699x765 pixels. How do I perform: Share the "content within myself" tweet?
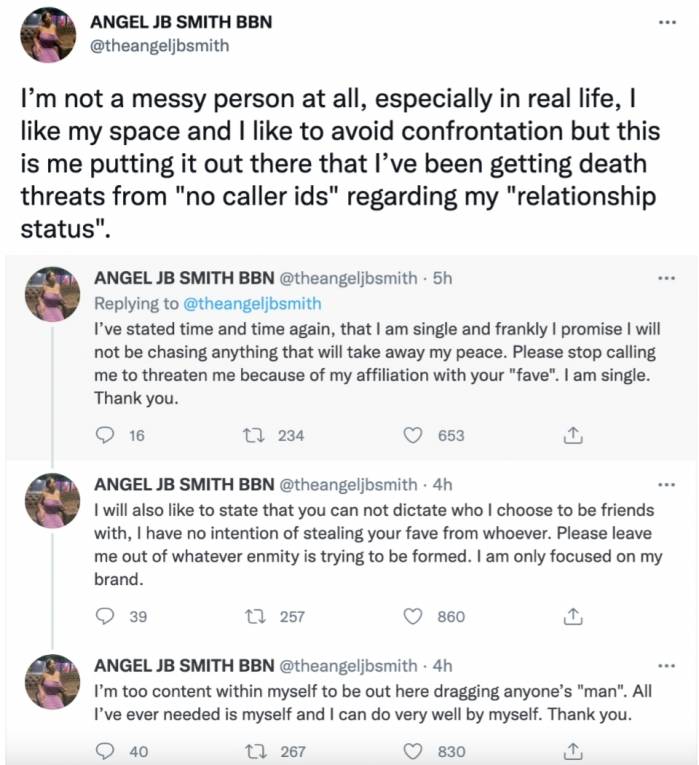[573, 751]
